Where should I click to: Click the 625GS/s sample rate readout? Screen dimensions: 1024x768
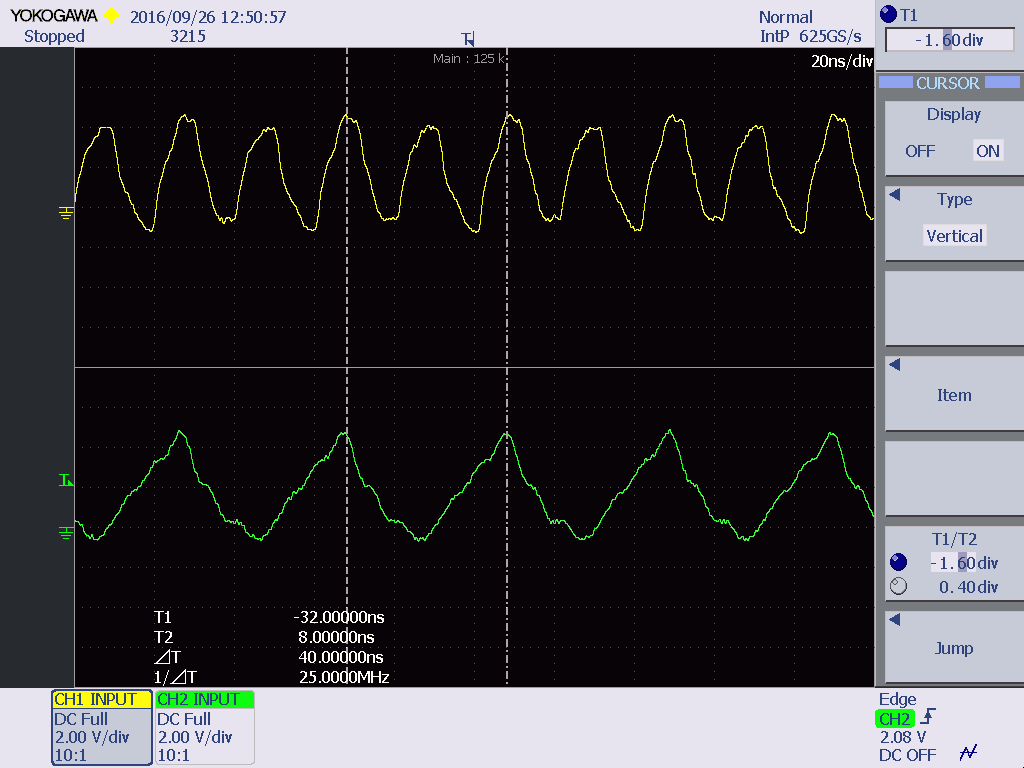coord(830,37)
